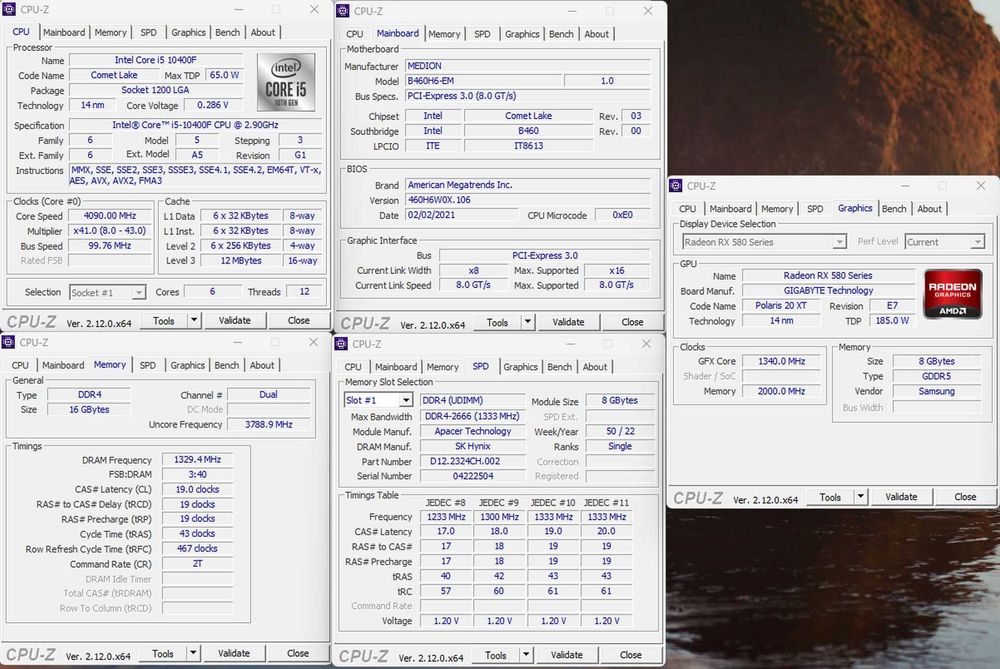
Task: Click the GFX Core 1340.0 MHz value
Action: coord(781,361)
